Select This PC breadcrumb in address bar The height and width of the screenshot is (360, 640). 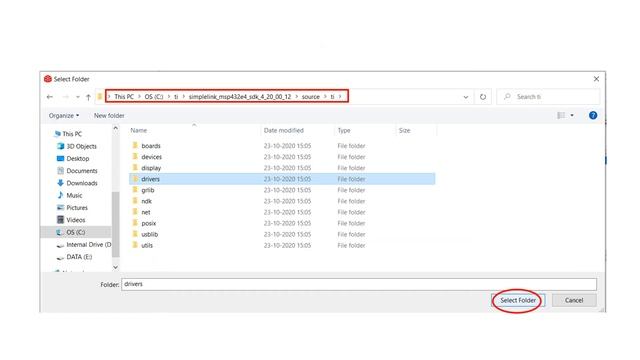[x=124, y=97]
